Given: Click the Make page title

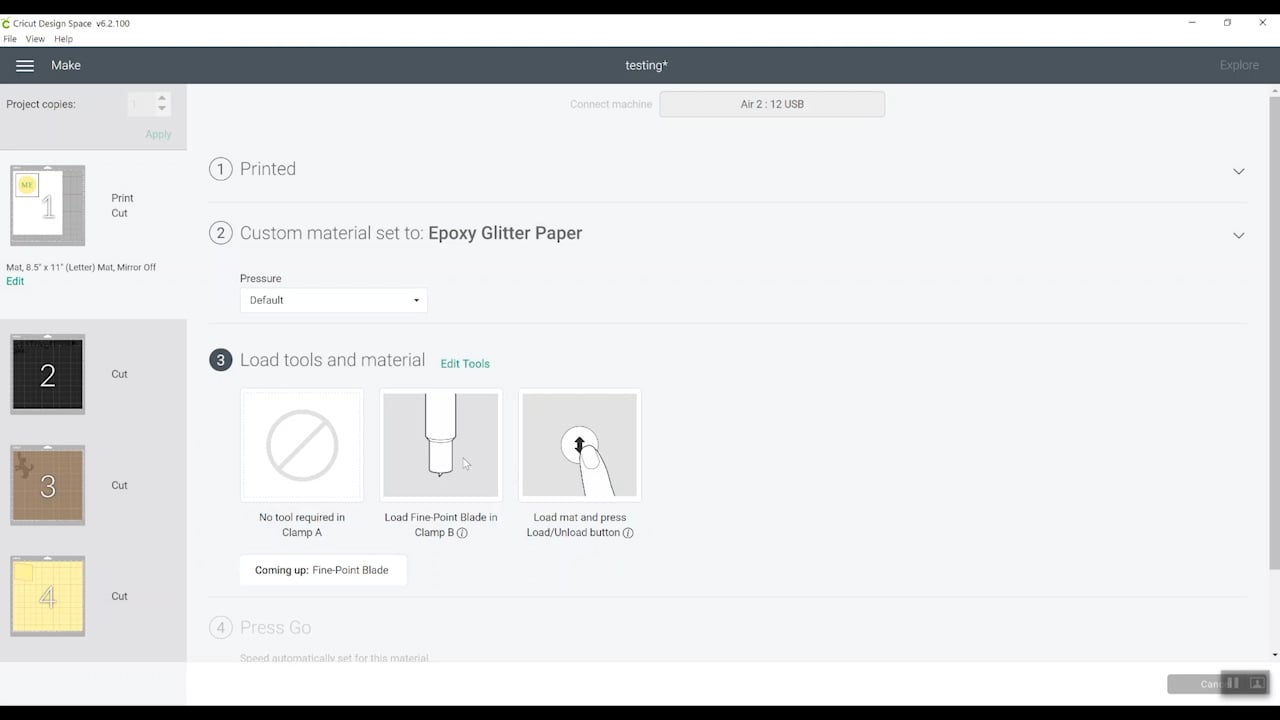Looking at the screenshot, I should point(66,65).
